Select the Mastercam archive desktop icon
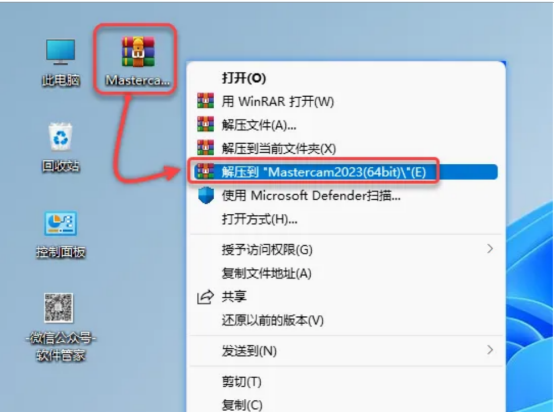The height and width of the screenshot is (412, 554). 138,61
